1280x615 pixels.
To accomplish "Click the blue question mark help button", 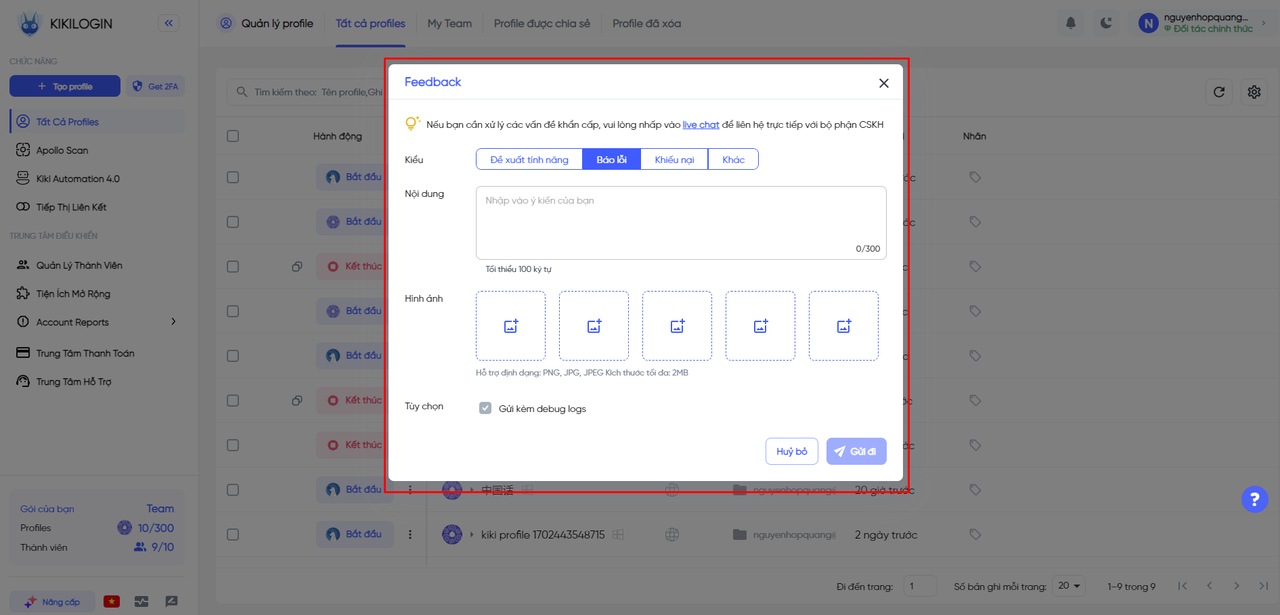I will tap(1254, 499).
